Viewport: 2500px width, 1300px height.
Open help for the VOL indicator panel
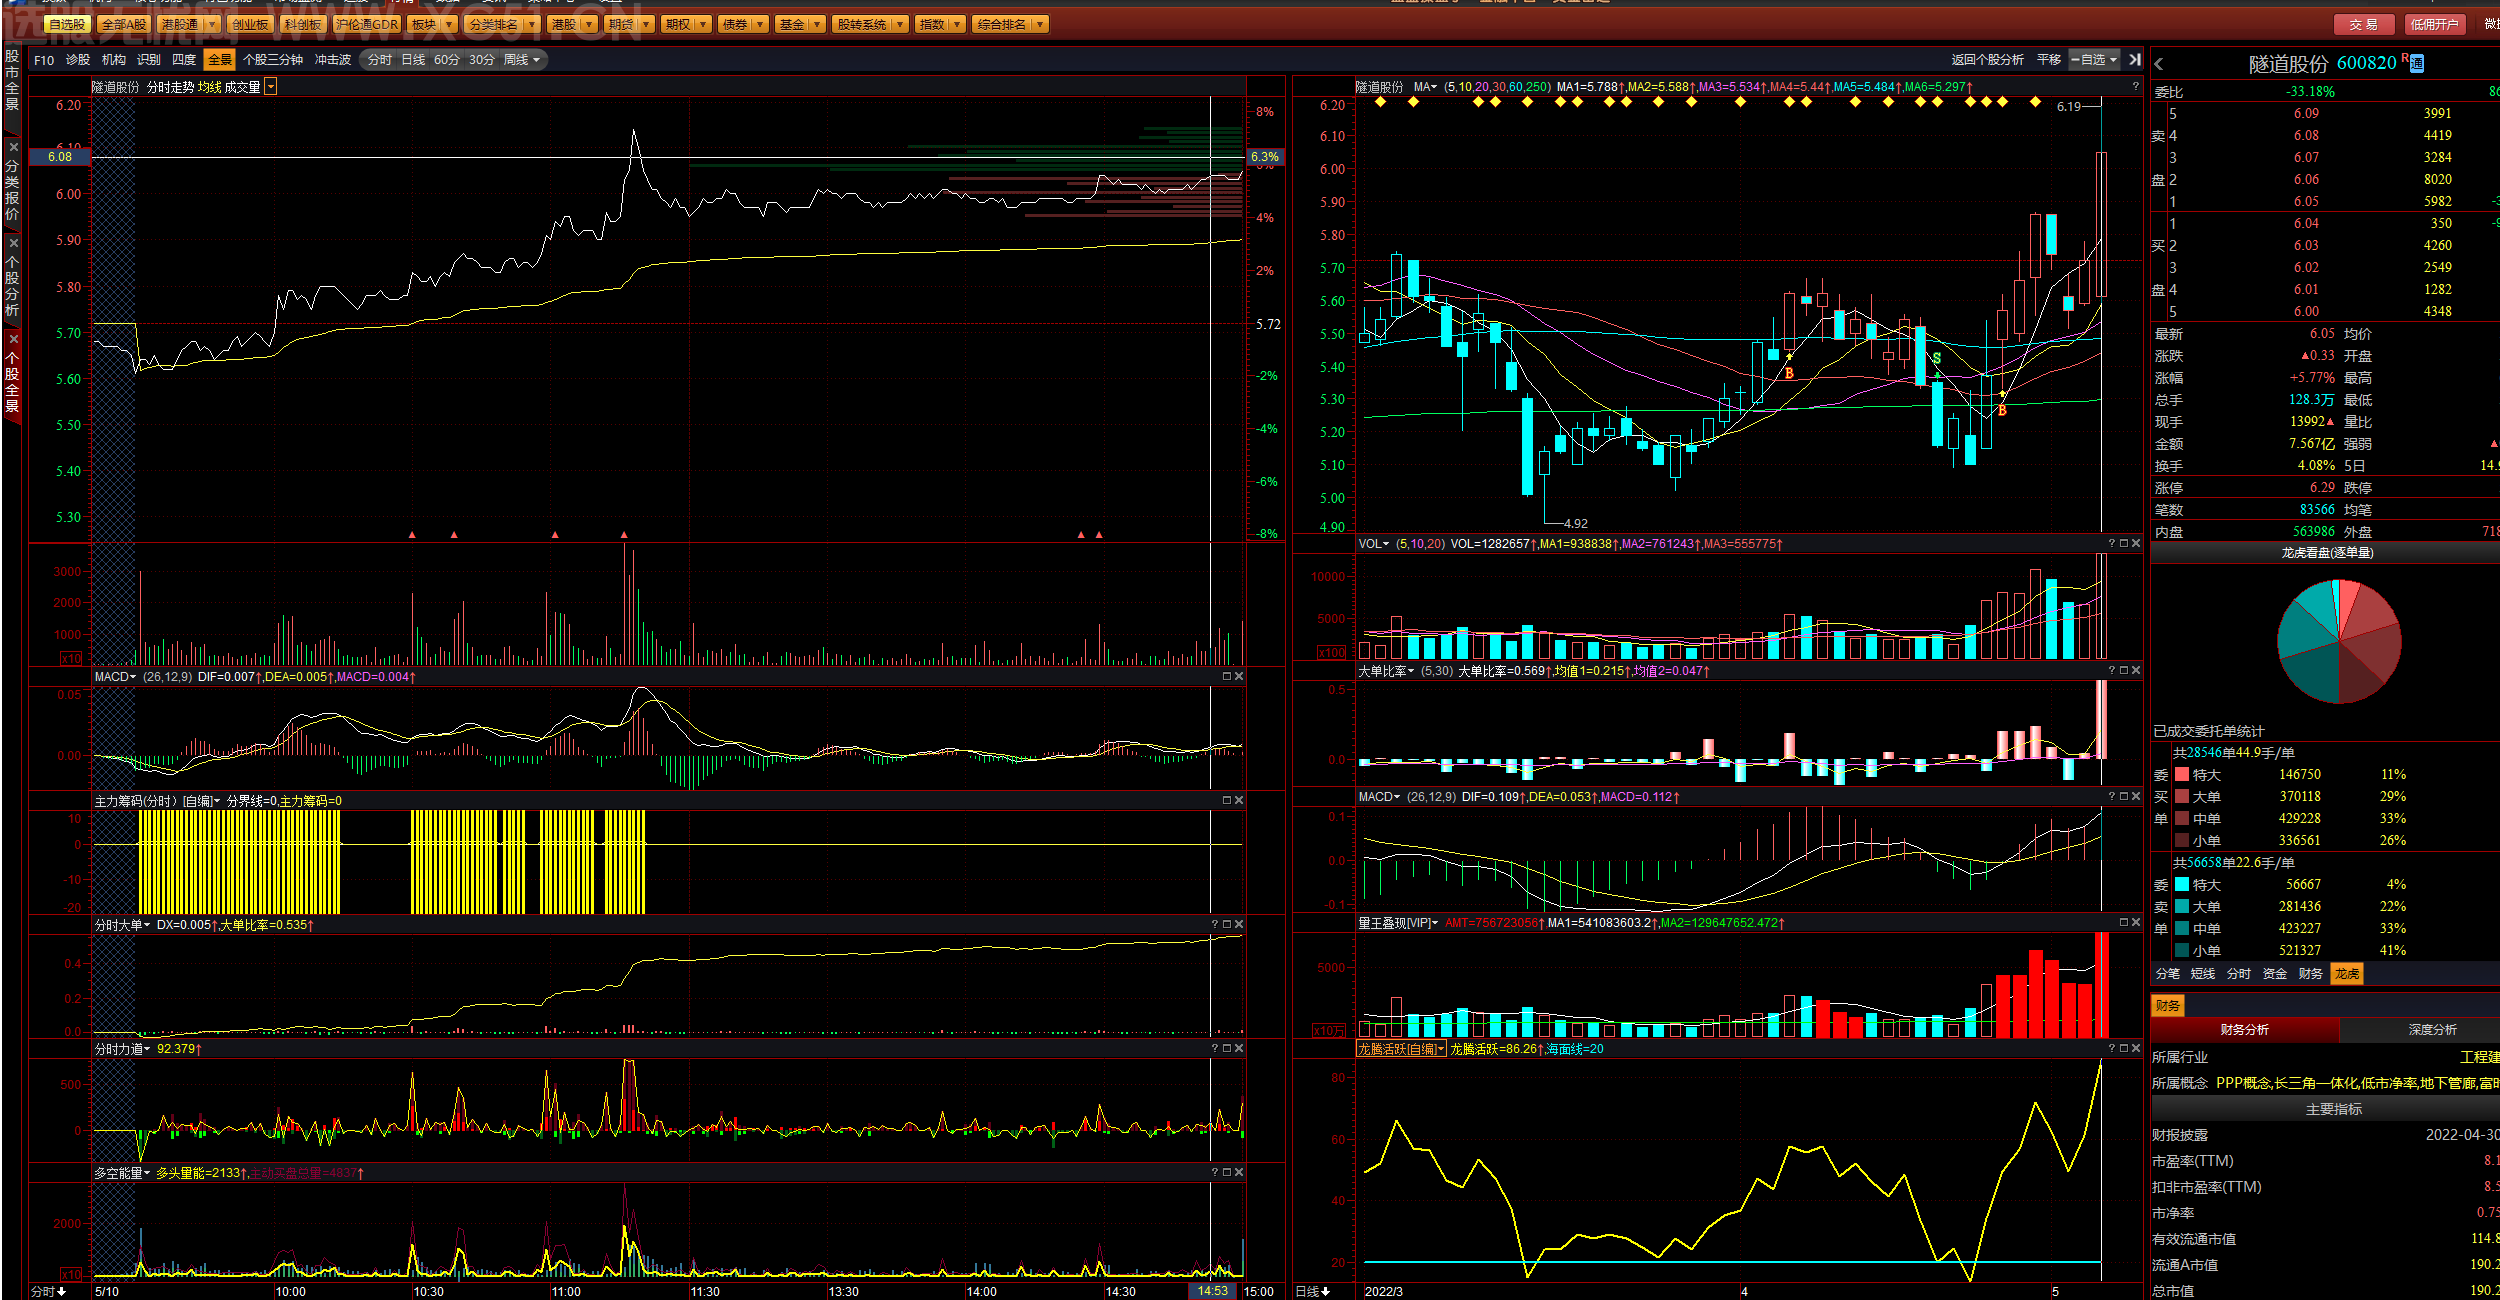pyautogui.click(x=2111, y=544)
